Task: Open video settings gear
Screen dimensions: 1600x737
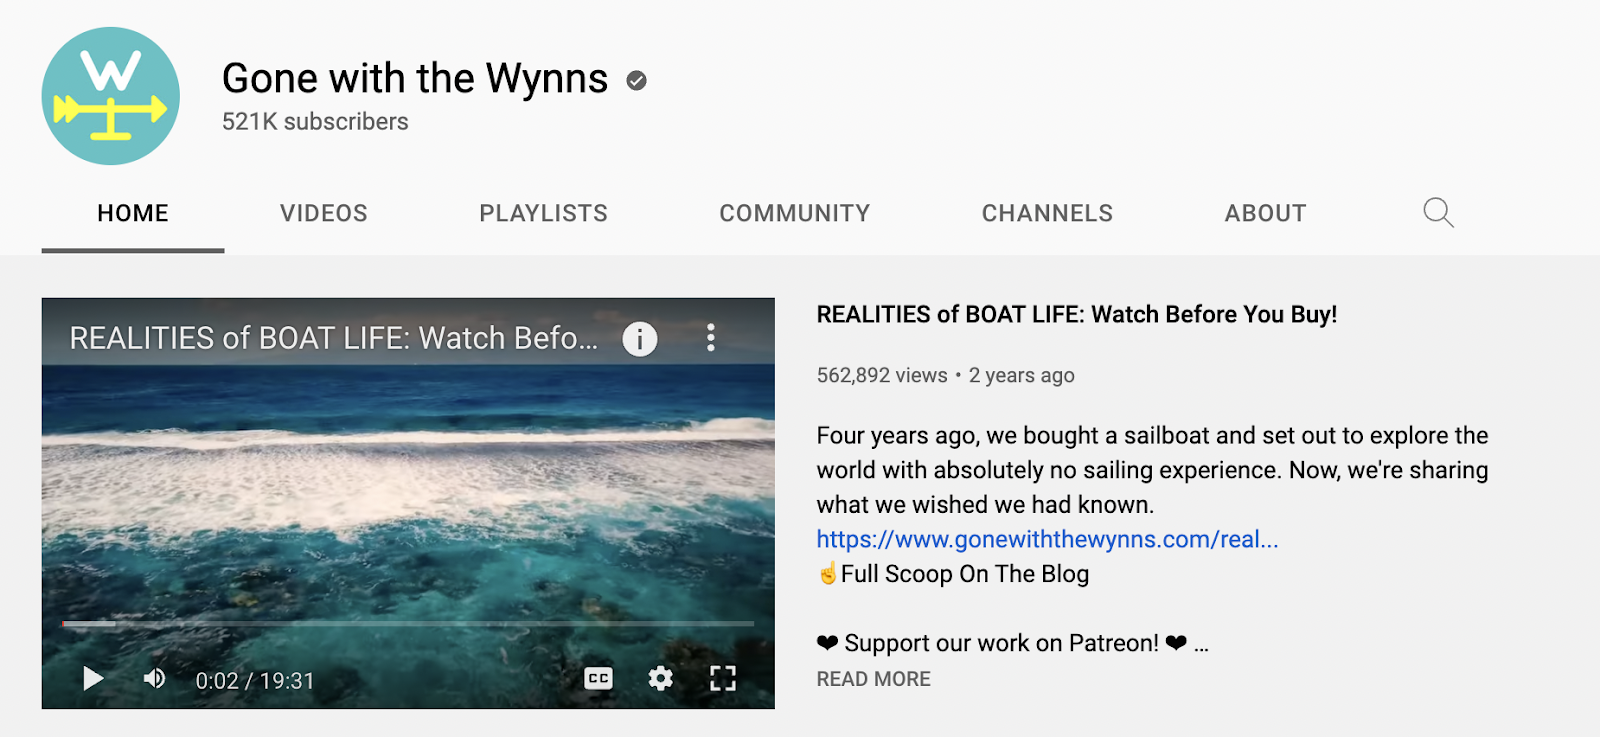Action: tap(660, 678)
